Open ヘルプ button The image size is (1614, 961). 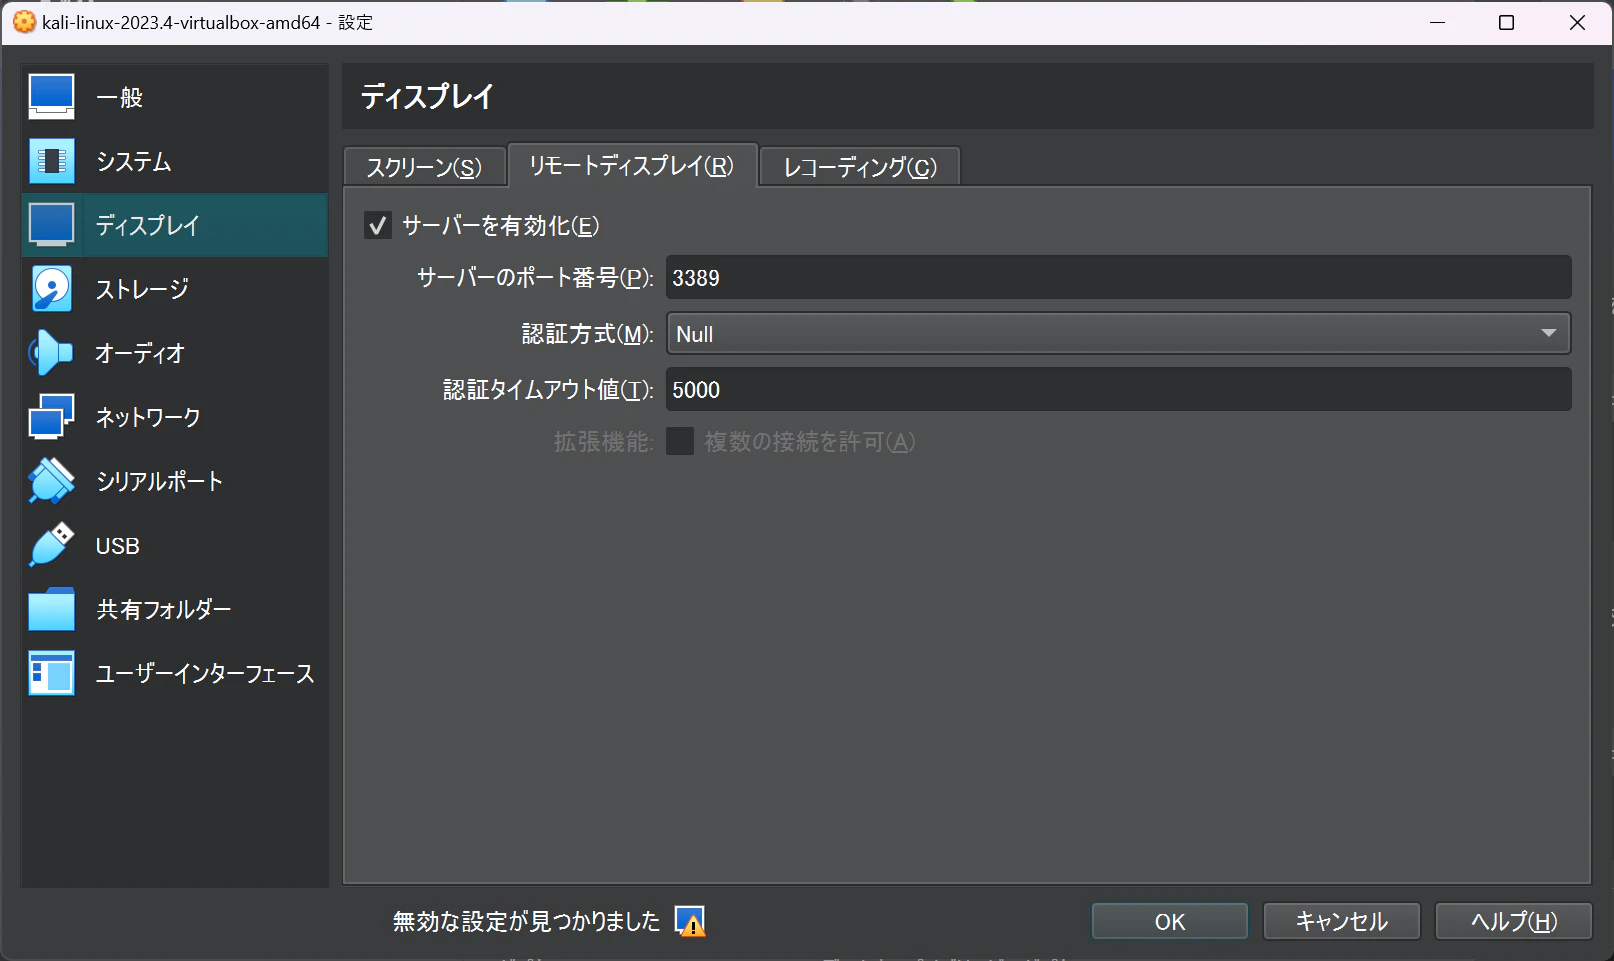pyautogui.click(x=1514, y=921)
